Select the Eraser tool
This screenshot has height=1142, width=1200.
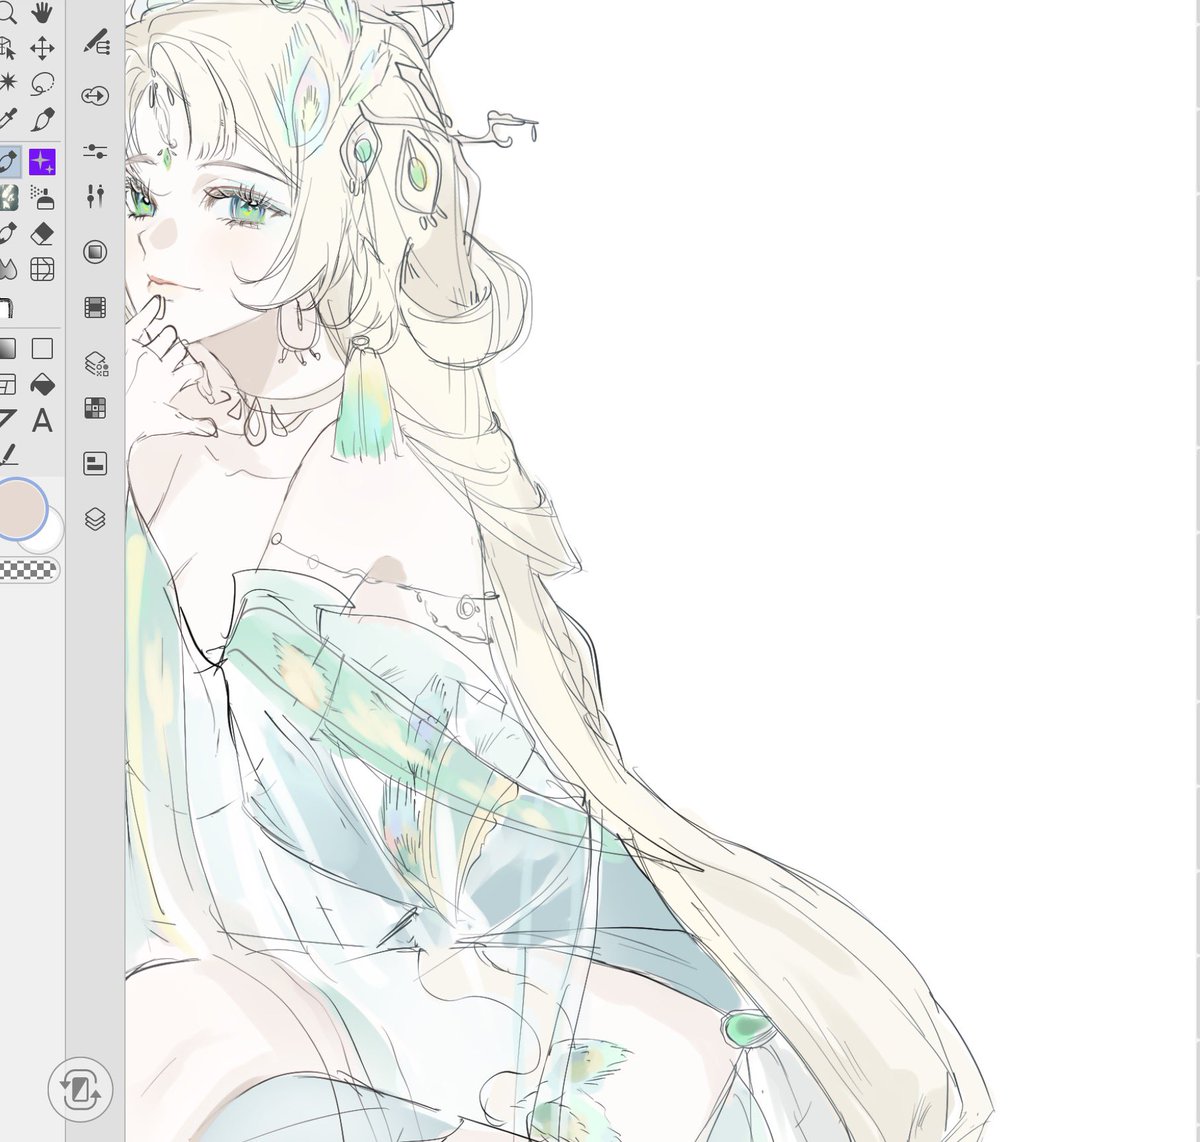pyautogui.click(x=42, y=233)
